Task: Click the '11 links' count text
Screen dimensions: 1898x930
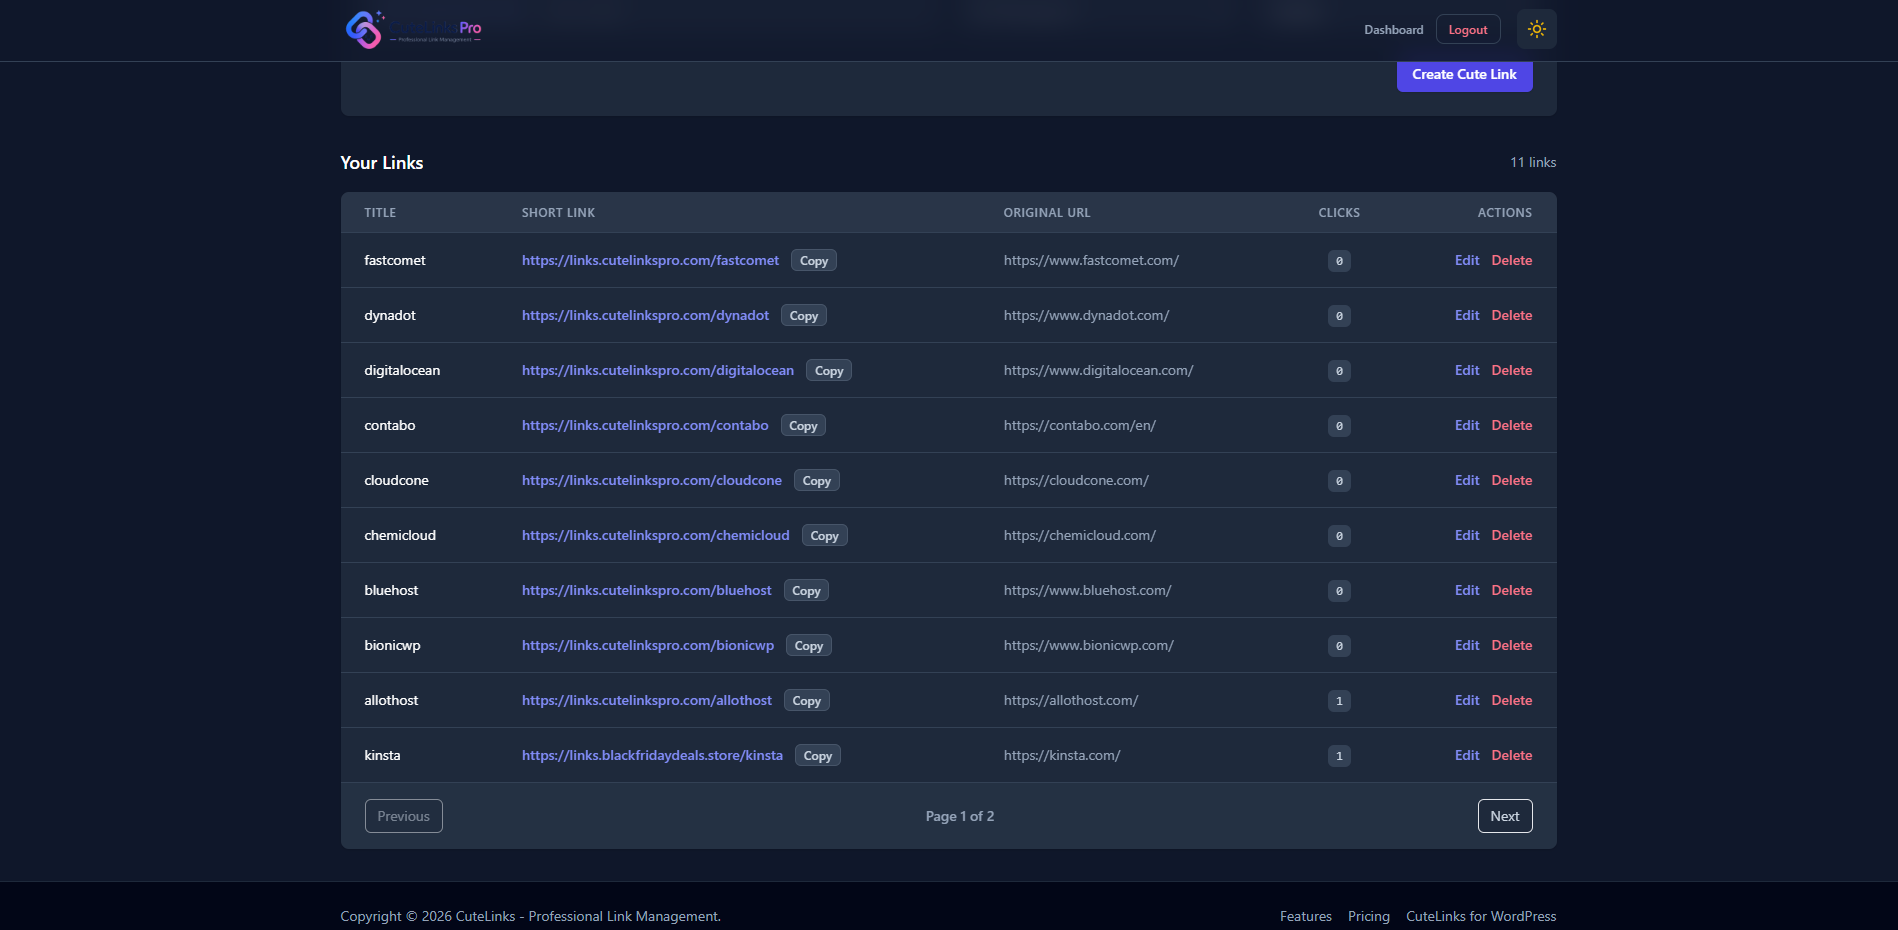Action: 1533,162
